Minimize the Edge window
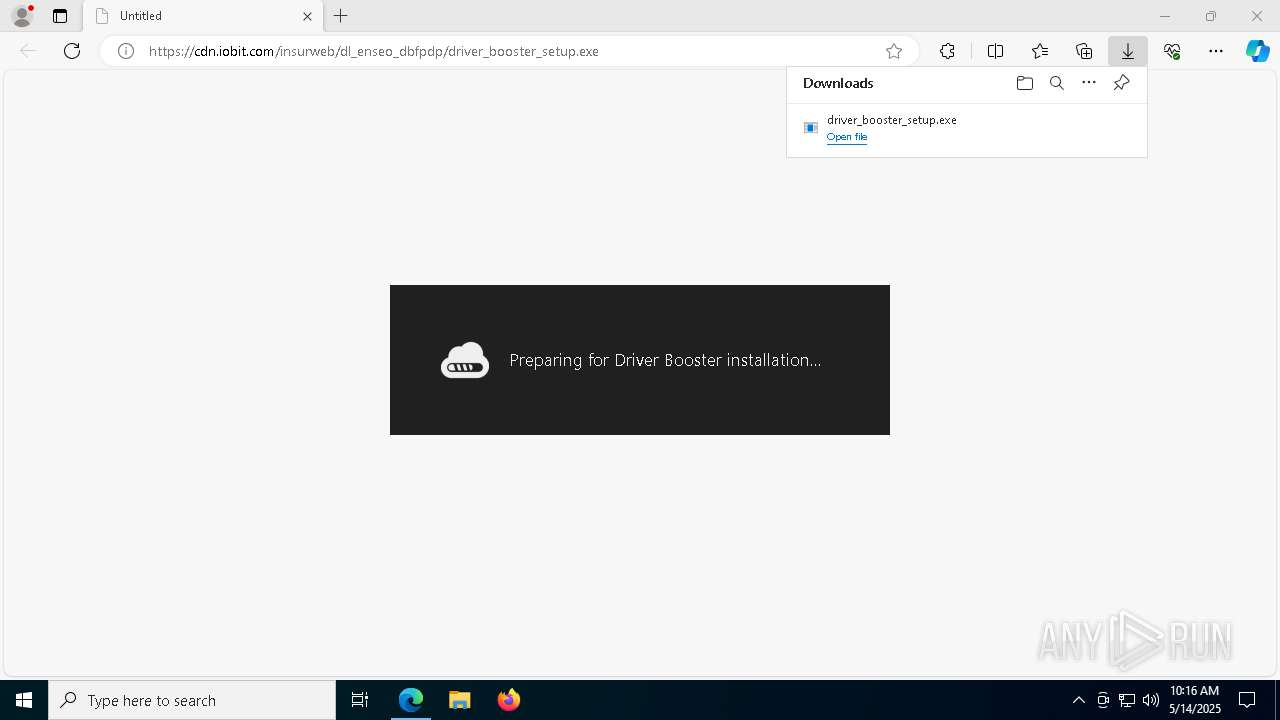Screen dimensions: 1280x720 1165,16
